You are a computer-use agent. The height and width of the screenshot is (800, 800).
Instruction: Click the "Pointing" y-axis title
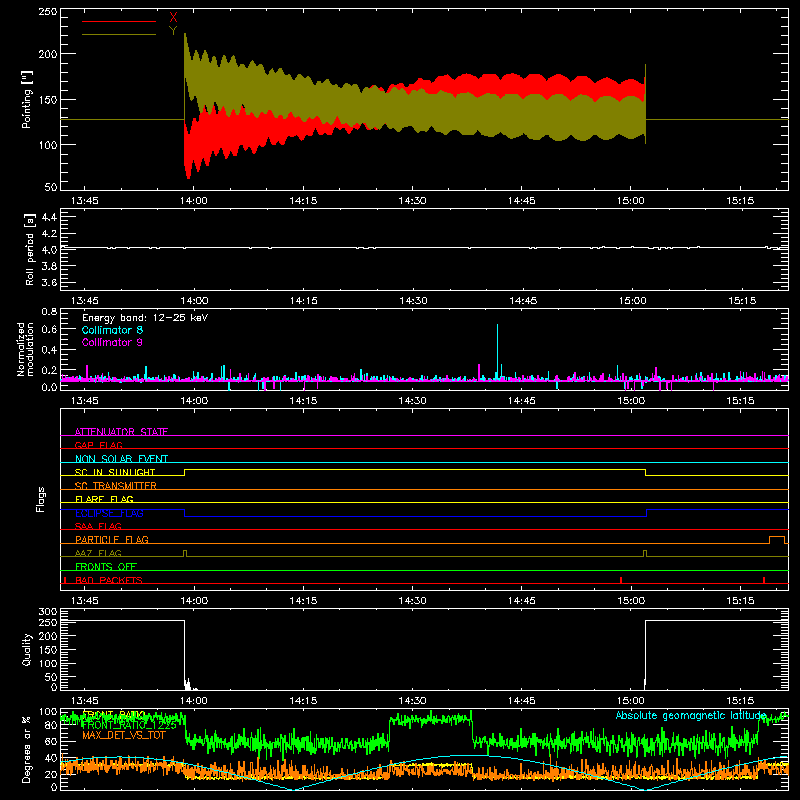point(27,99)
